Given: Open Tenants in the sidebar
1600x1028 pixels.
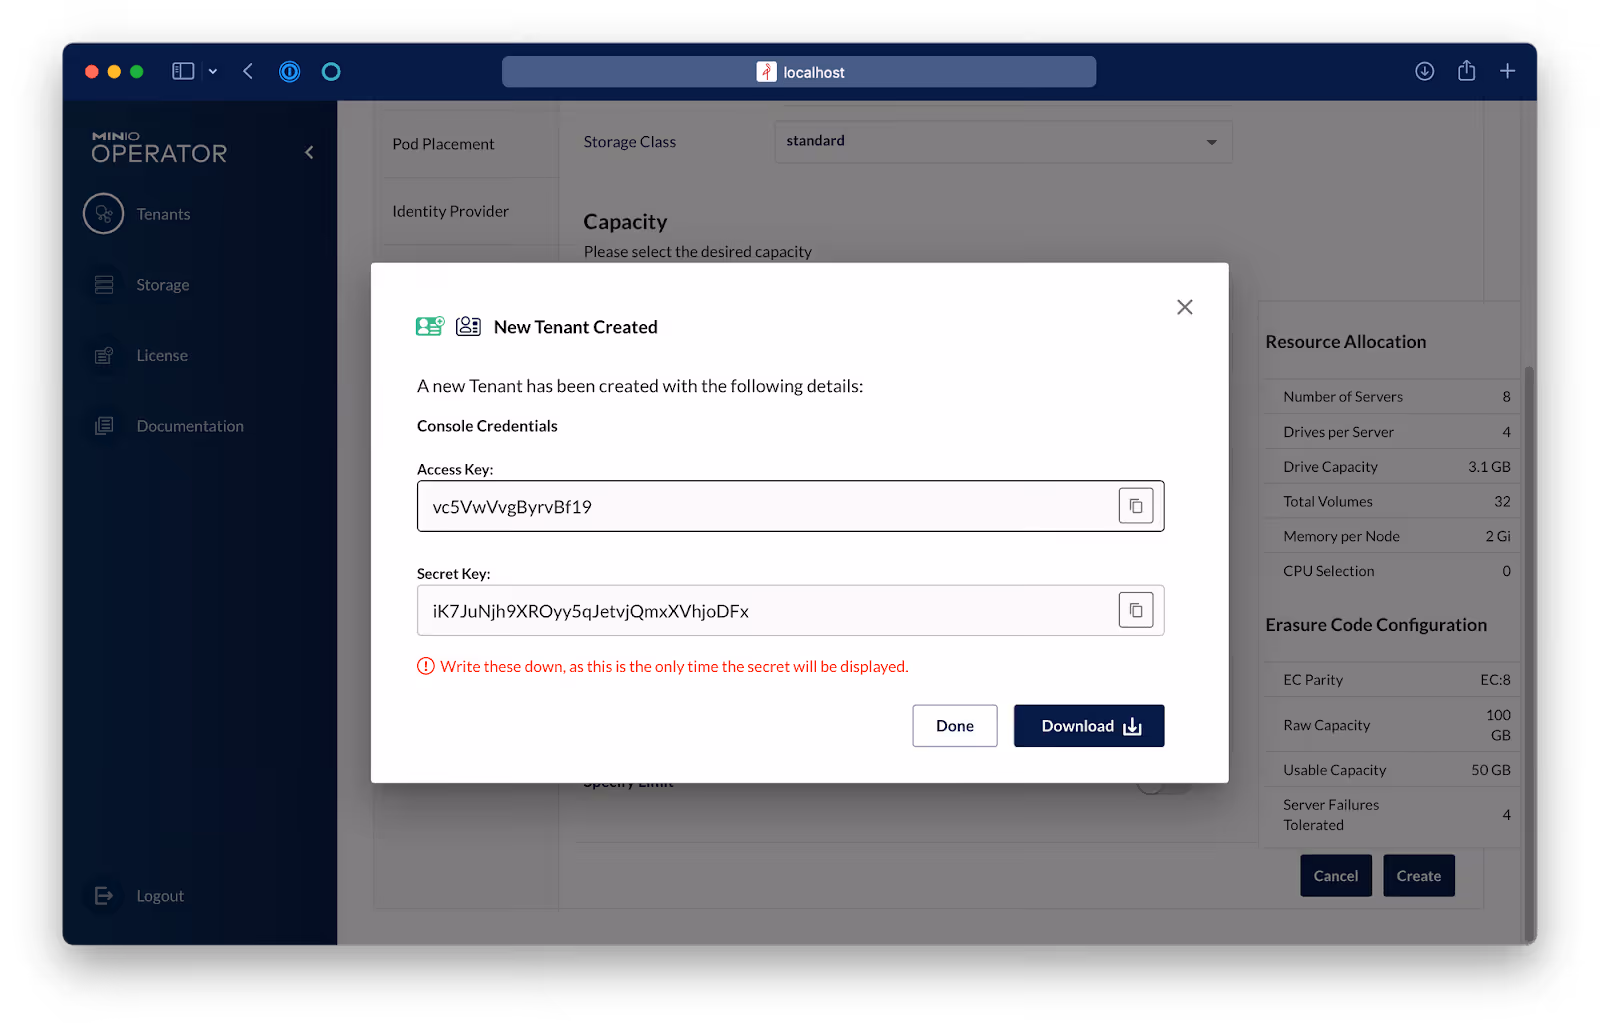Looking at the screenshot, I should 163,214.
